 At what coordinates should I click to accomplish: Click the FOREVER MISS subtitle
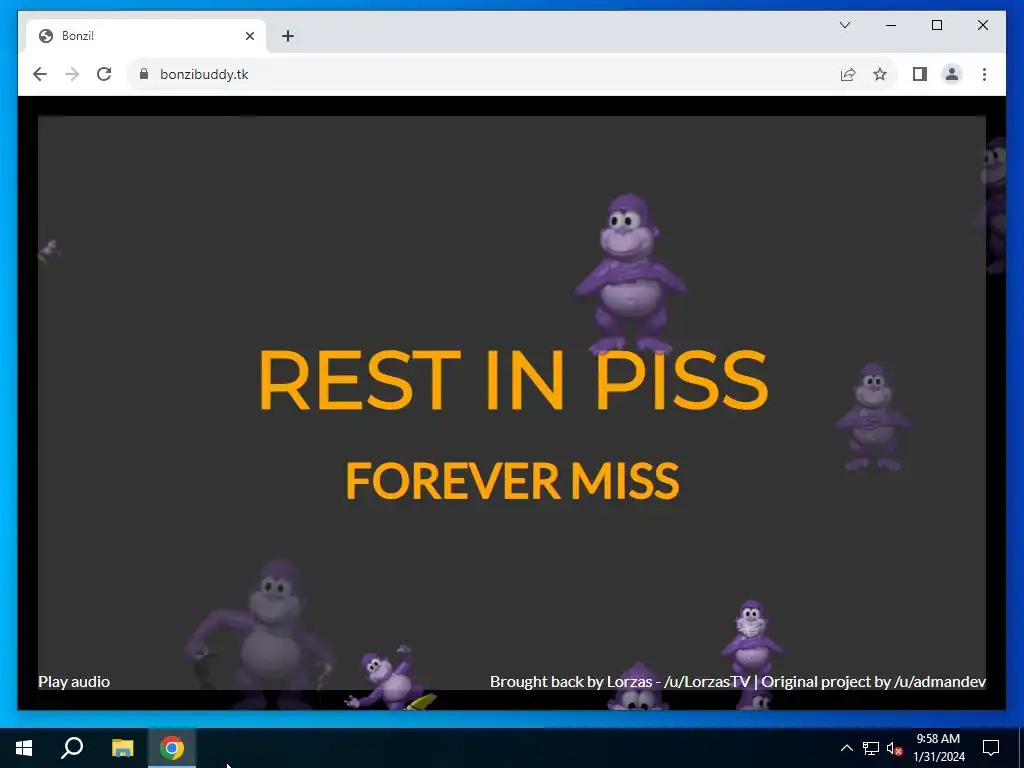(513, 481)
